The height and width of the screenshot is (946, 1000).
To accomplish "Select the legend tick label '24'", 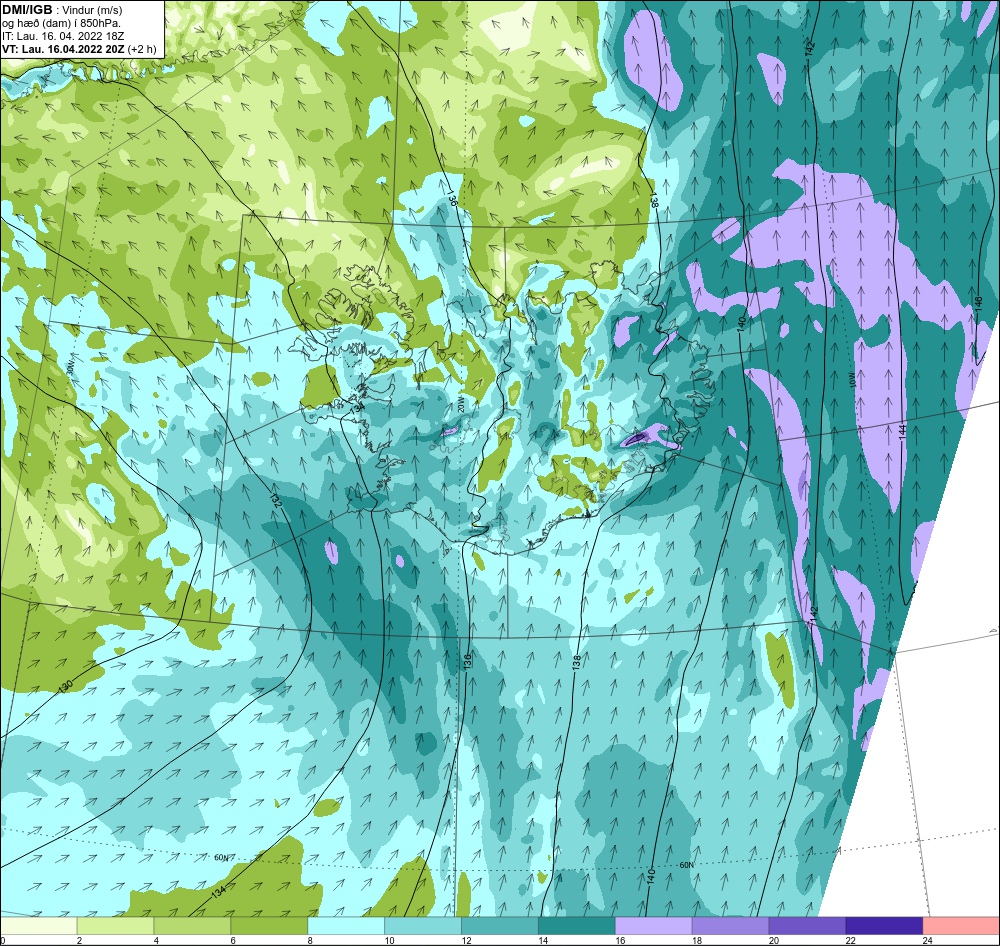I will (926, 940).
